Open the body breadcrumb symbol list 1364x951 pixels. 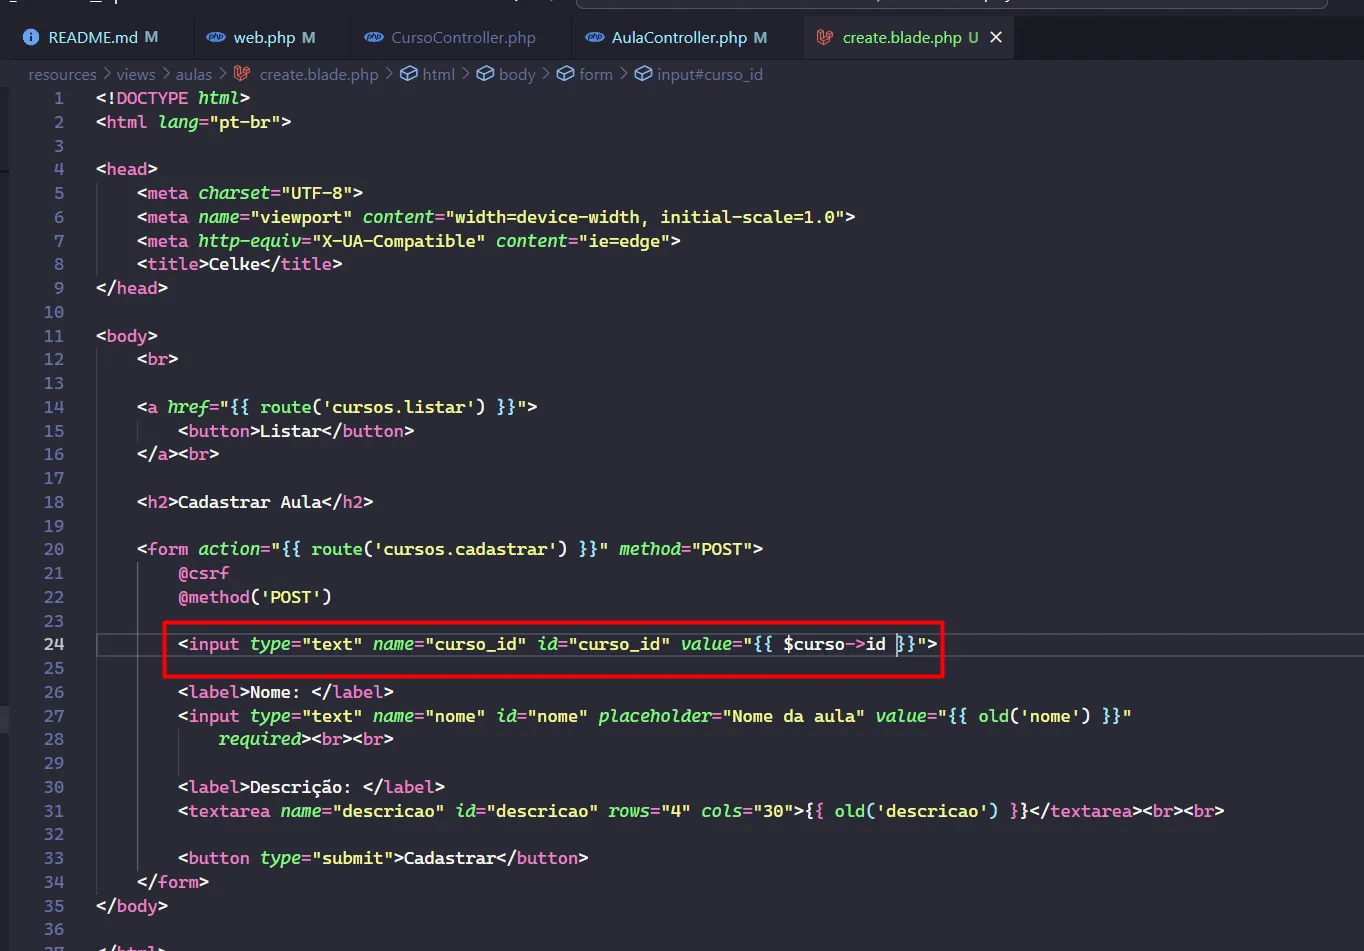(516, 74)
